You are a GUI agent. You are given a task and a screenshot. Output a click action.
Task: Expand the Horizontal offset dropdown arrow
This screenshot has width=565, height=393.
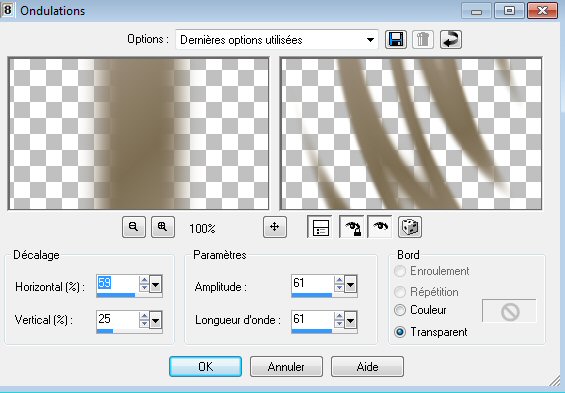[156, 285]
